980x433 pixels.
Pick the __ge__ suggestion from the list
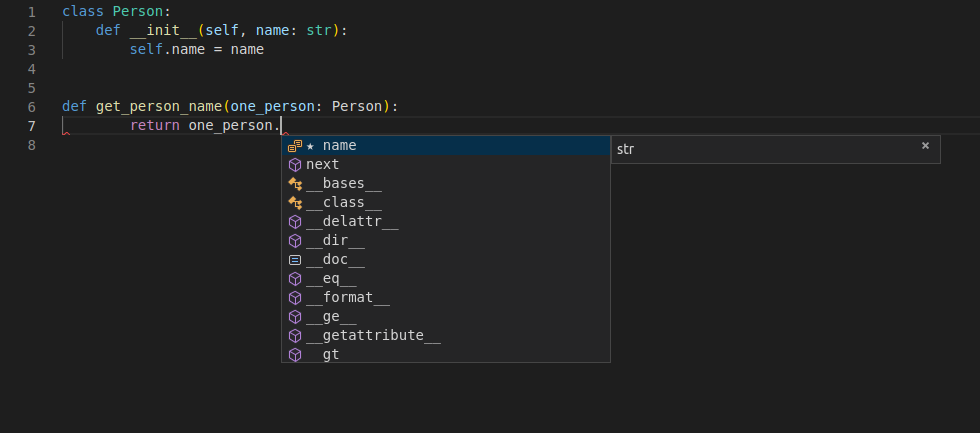pyautogui.click(x=331, y=317)
